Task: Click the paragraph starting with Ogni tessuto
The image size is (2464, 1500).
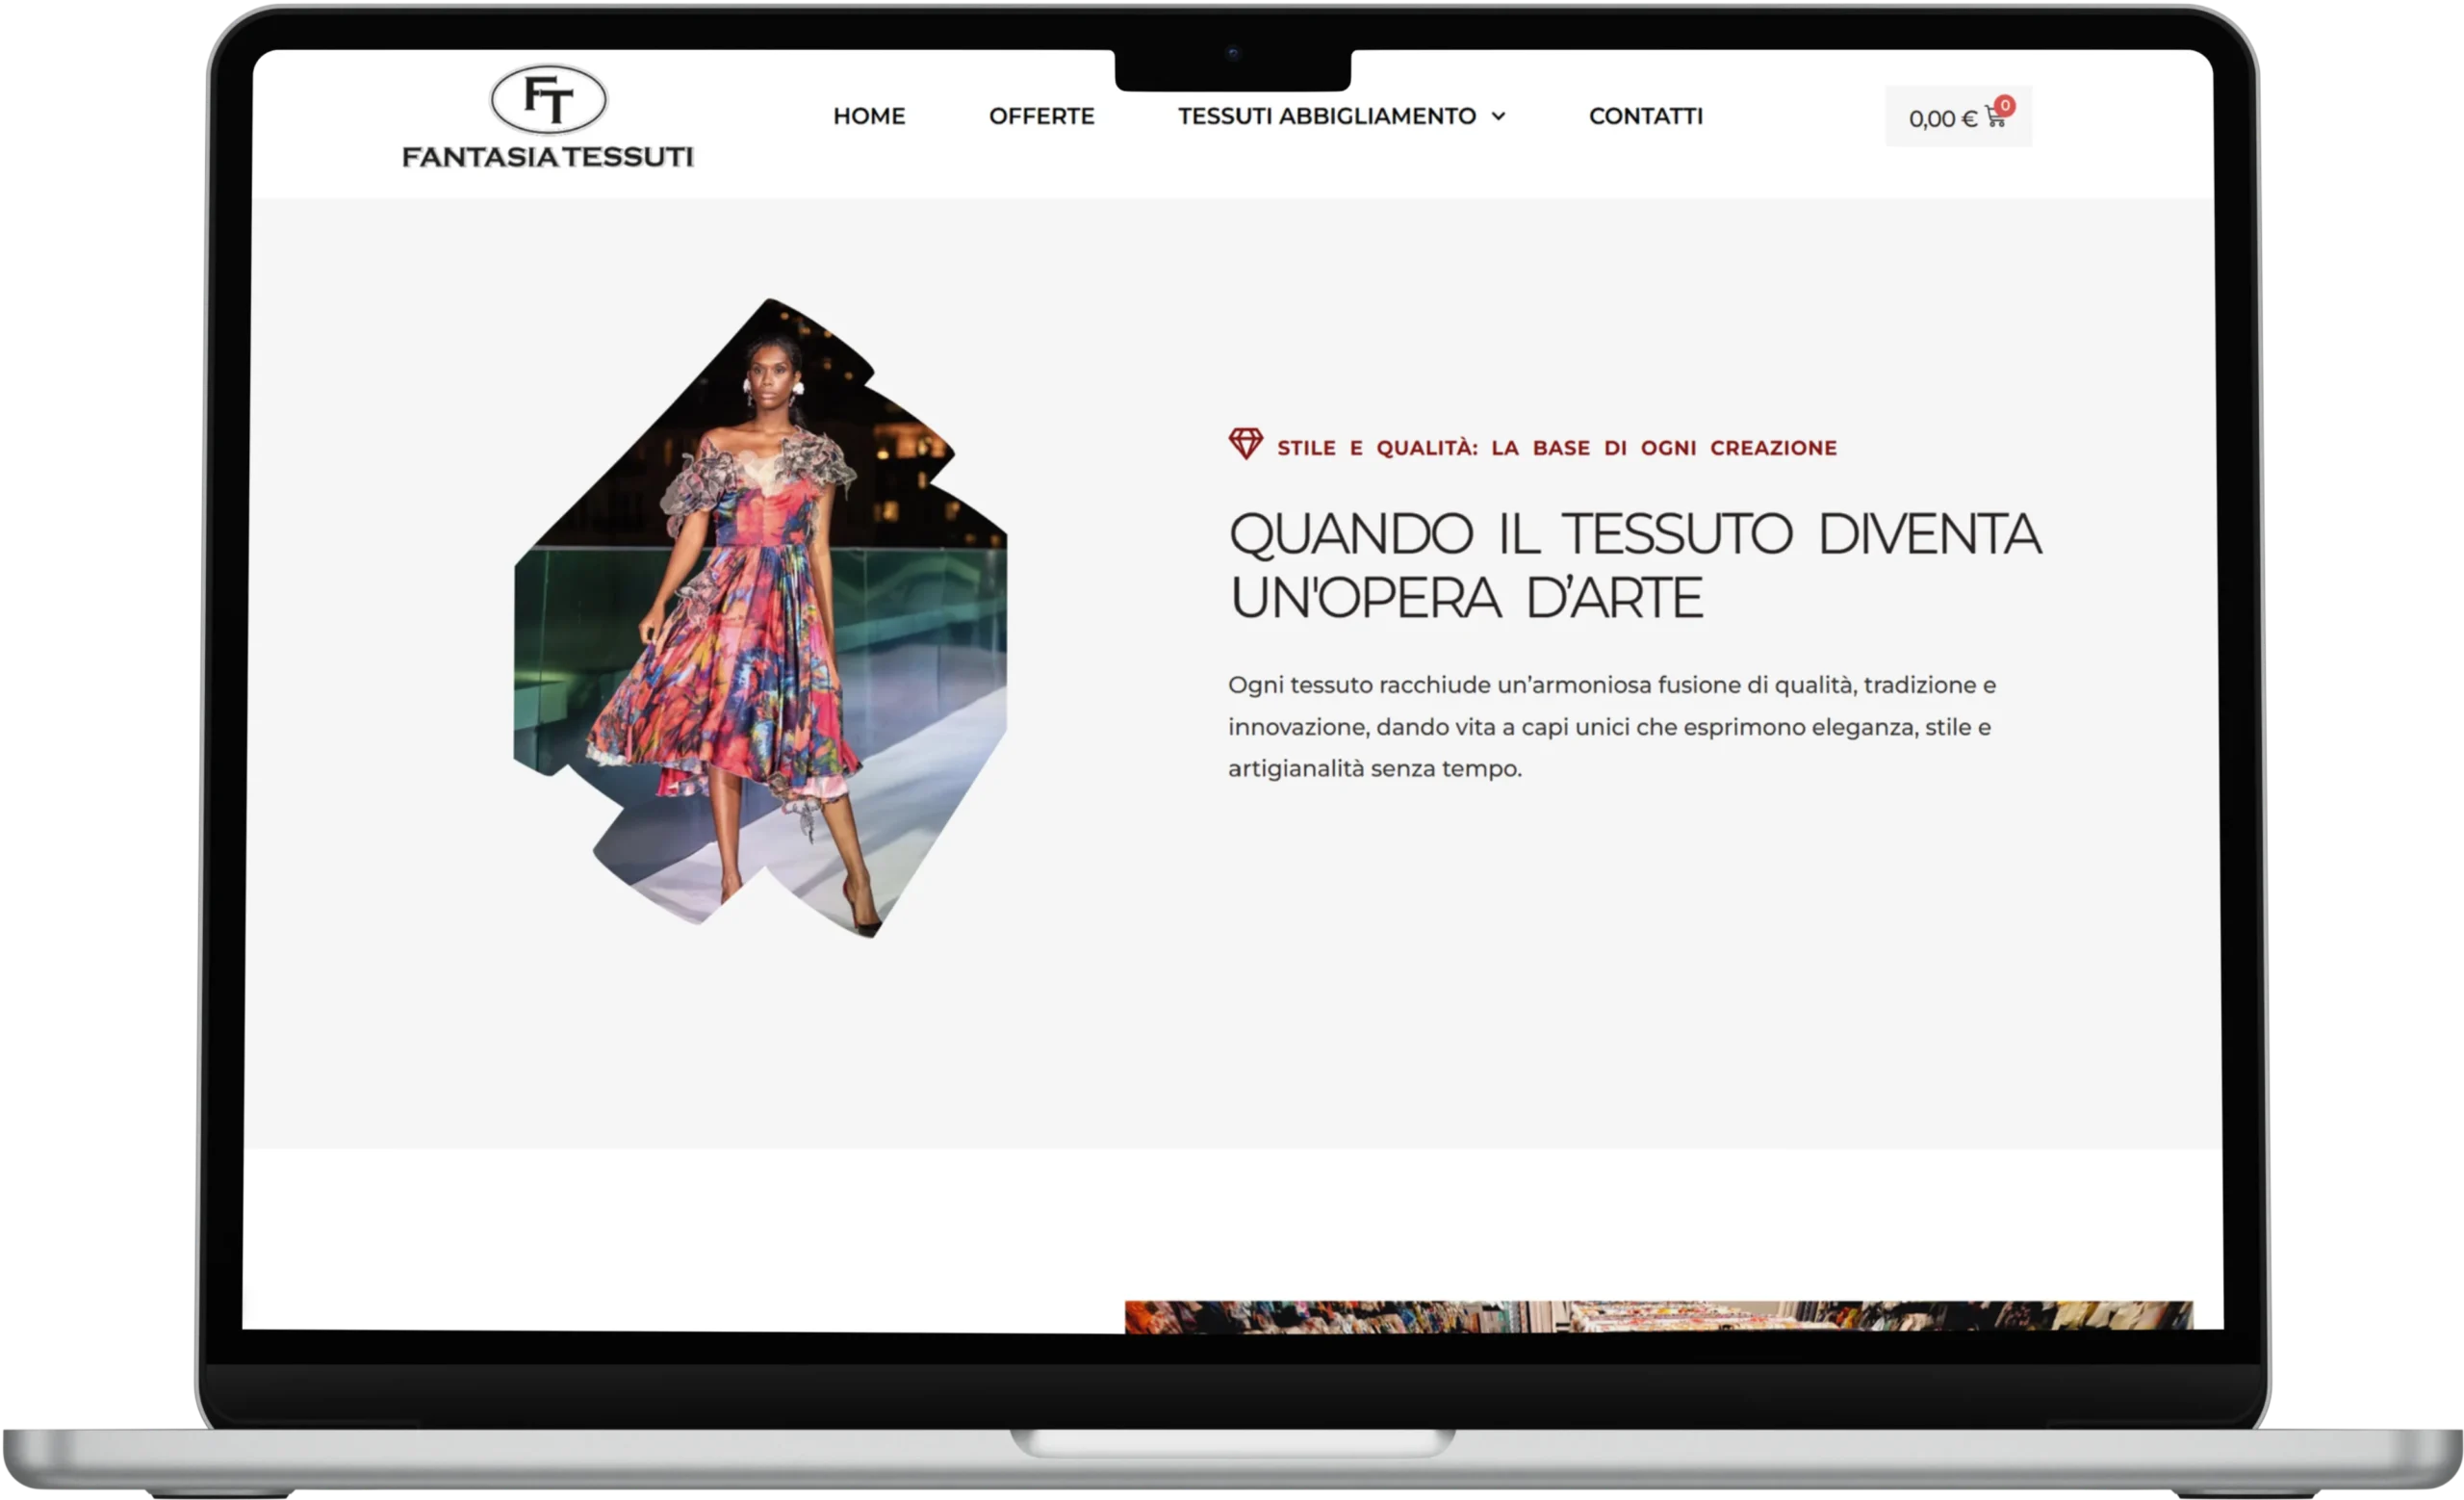Action: [1610, 727]
